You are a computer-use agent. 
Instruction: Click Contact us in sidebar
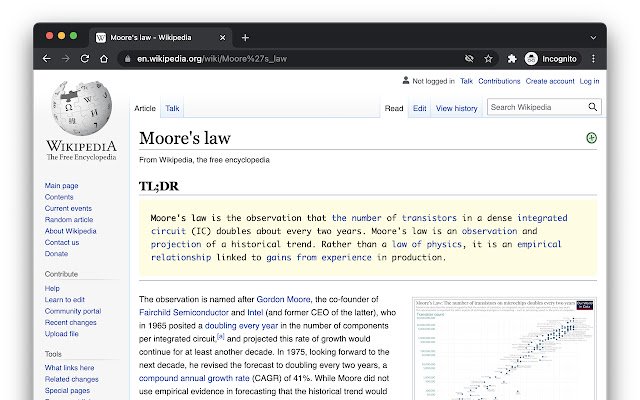pos(62,242)
